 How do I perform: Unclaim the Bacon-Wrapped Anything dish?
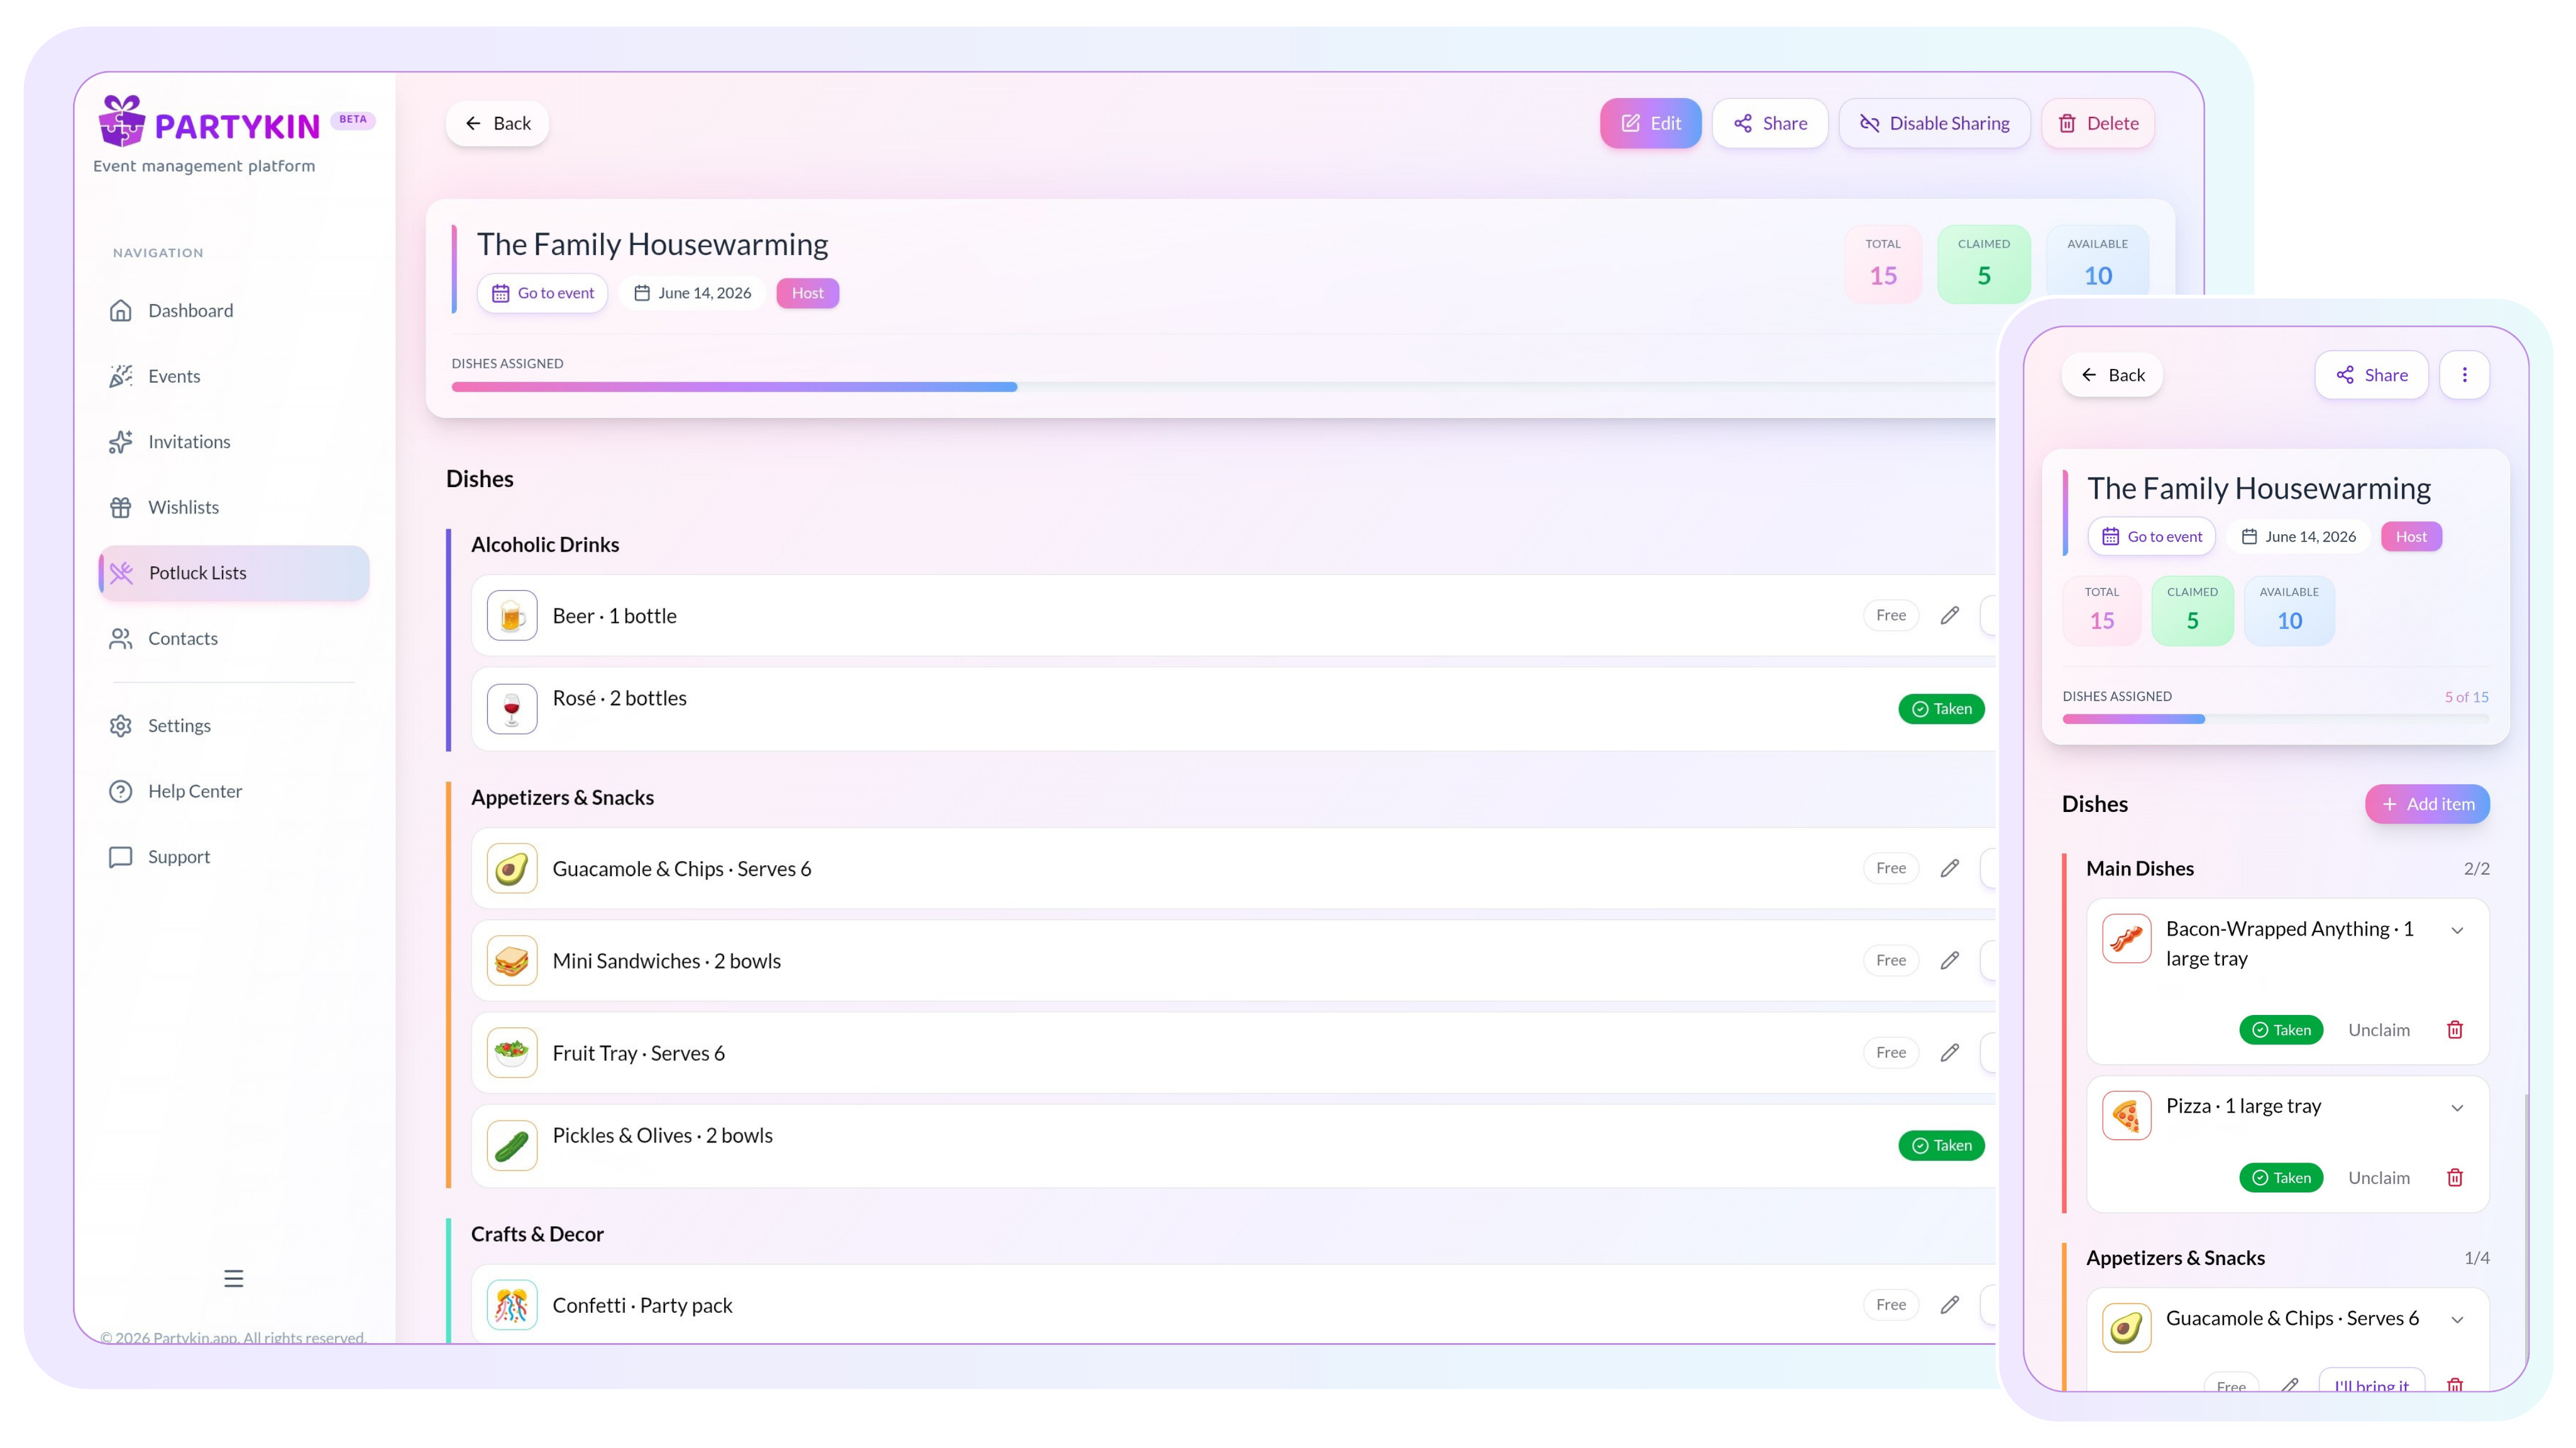2378,1029
